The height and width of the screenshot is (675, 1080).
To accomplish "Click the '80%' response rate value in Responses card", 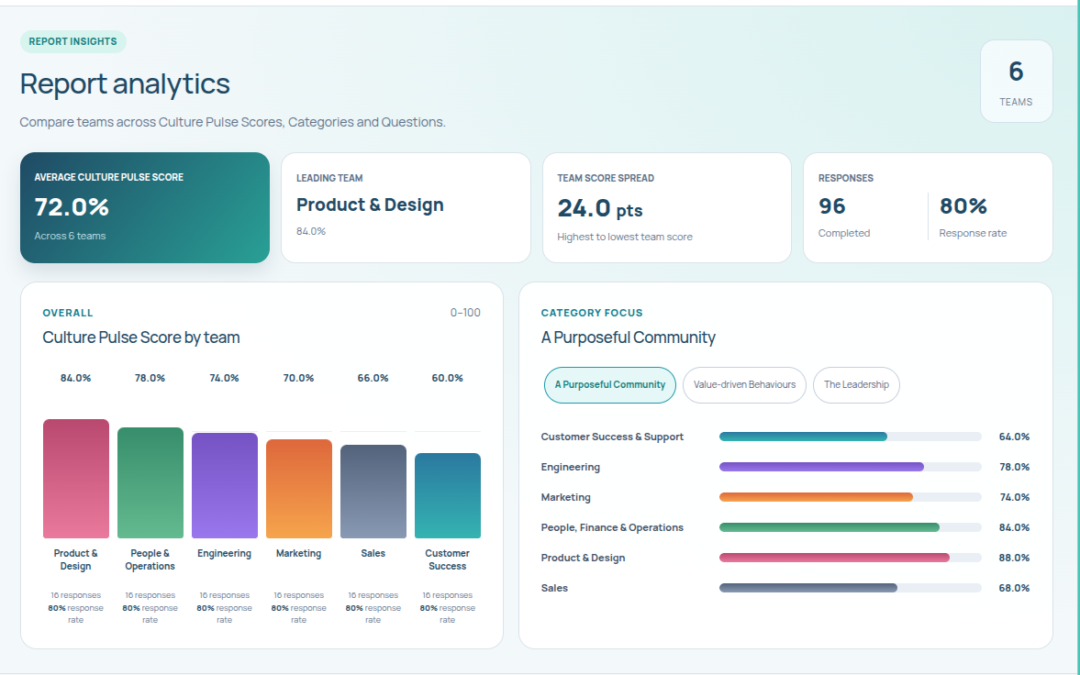I will click(x=963, y=206).
